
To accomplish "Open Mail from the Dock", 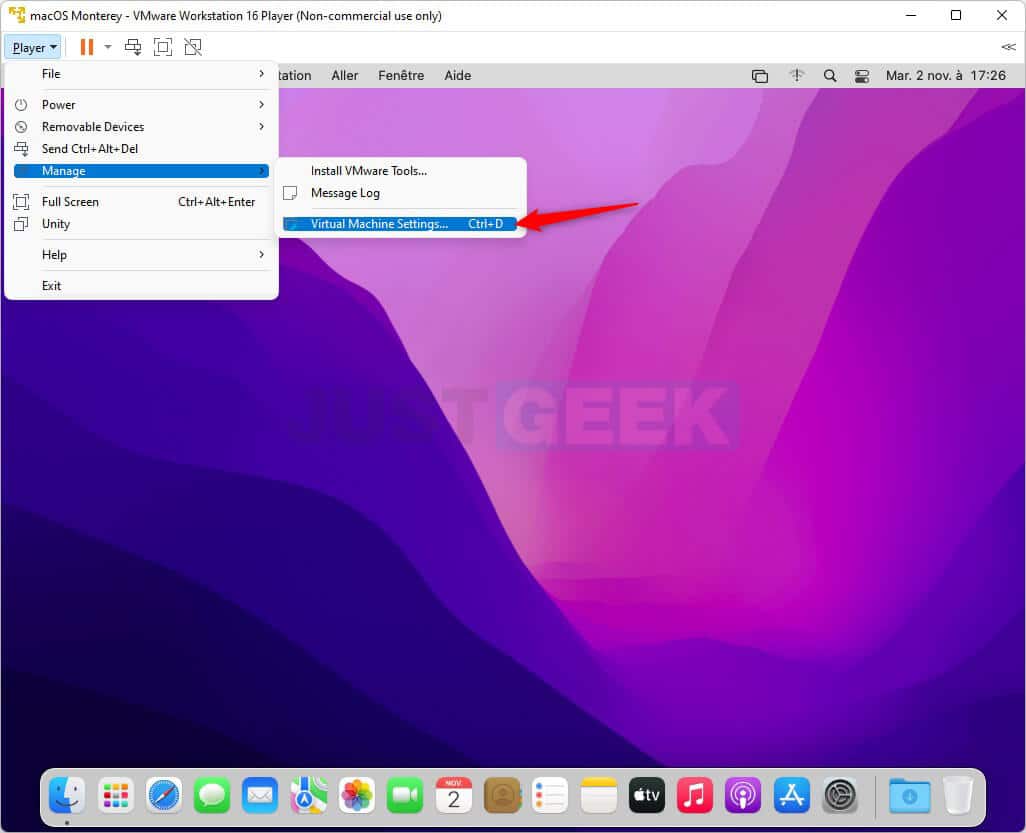I will coord(260,795).
